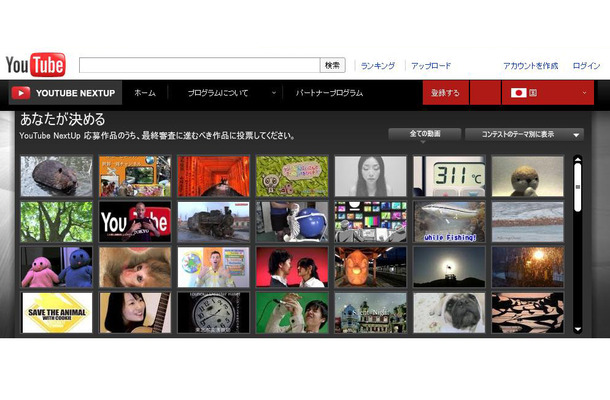The width and height of the screenshot is (610, 400).
Task: Click the scrollbar down arrow
Action: tap(578, 329)
